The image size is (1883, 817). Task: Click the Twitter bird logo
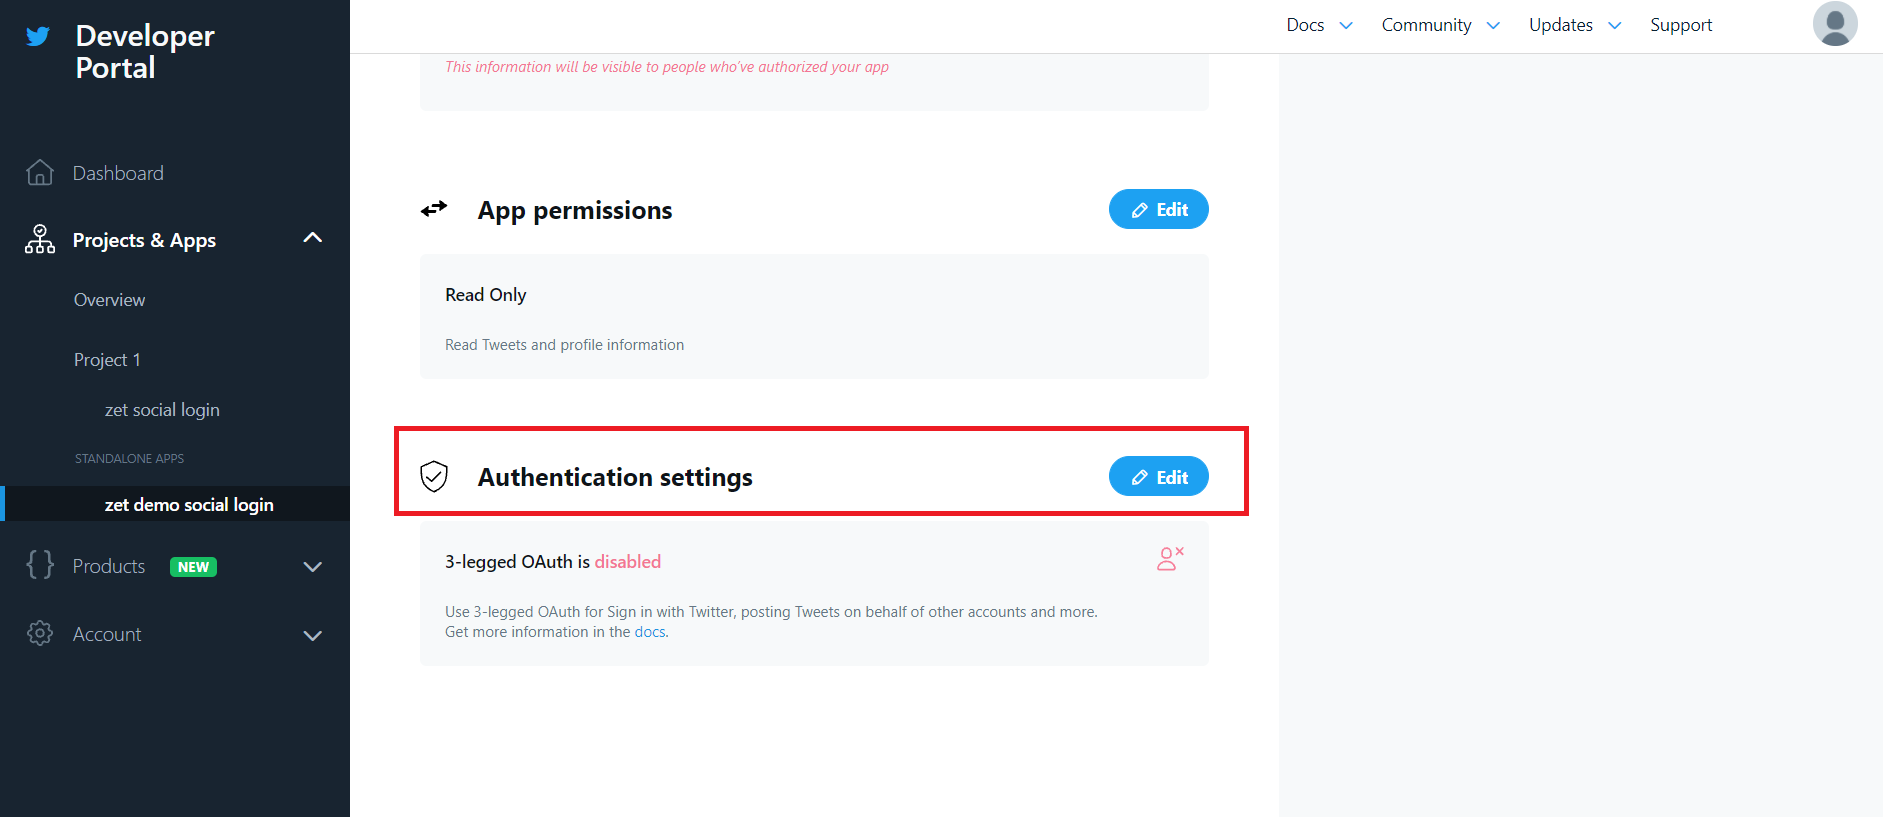pos(38,37)
